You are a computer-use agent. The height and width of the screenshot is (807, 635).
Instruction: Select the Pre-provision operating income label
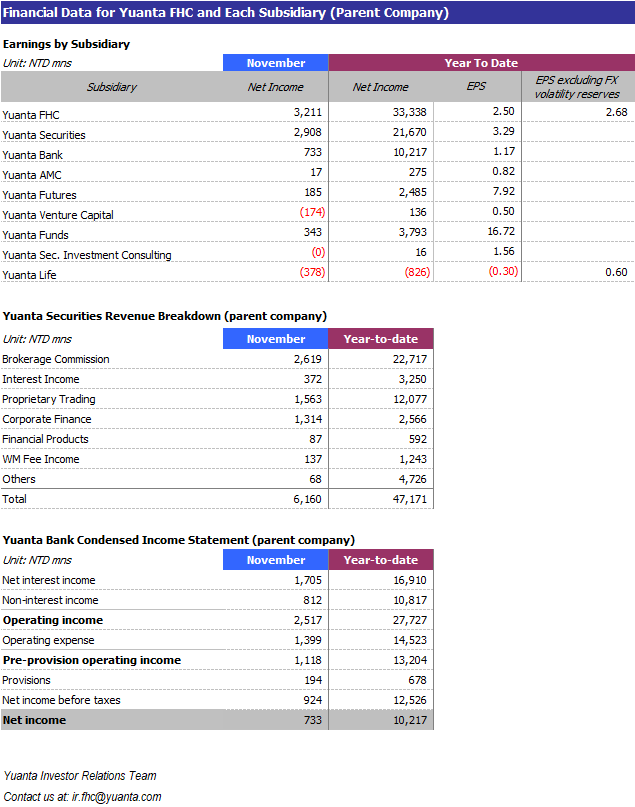(92, 660)
